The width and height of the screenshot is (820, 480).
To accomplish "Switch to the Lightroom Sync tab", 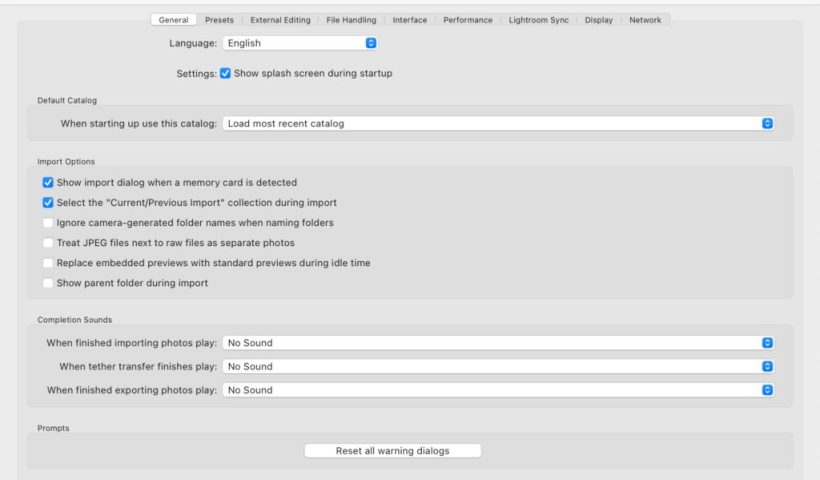I will pos(538,20).
